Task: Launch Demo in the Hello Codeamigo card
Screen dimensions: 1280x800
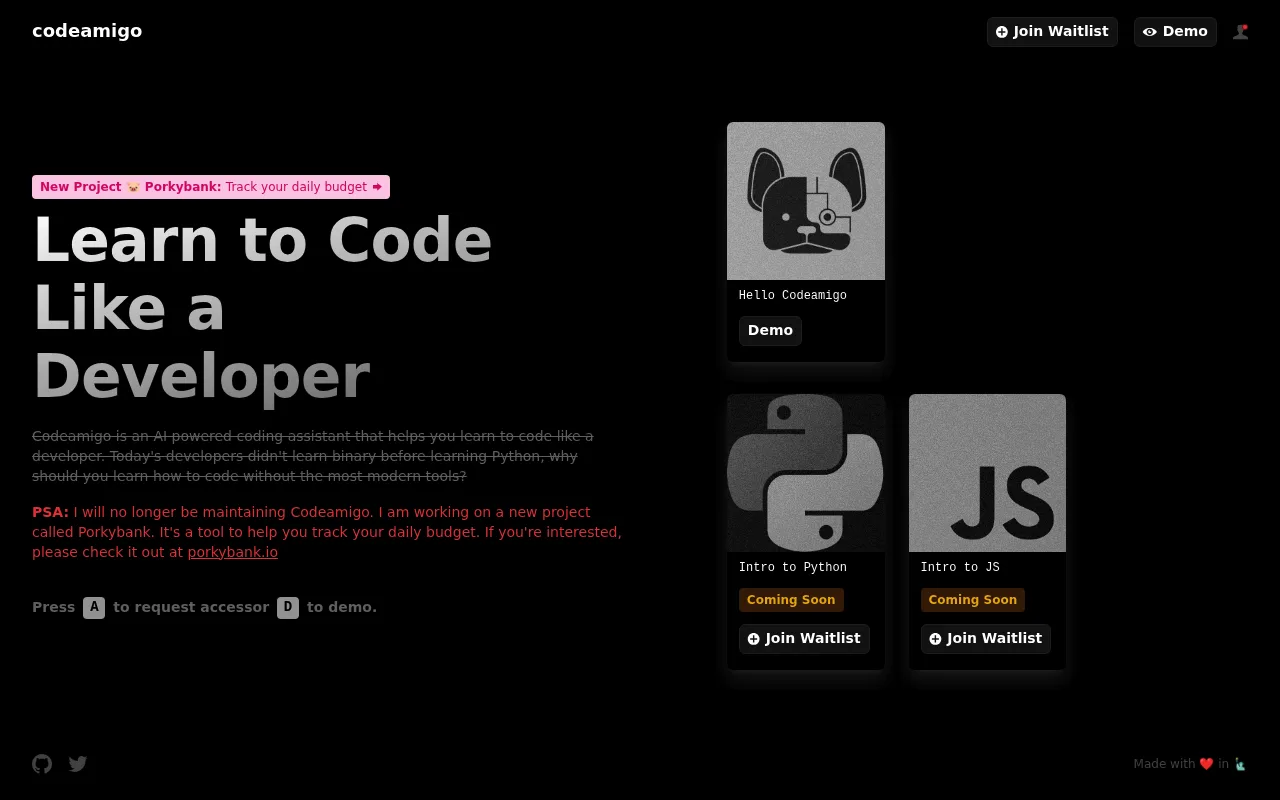Action: (770, 331)
